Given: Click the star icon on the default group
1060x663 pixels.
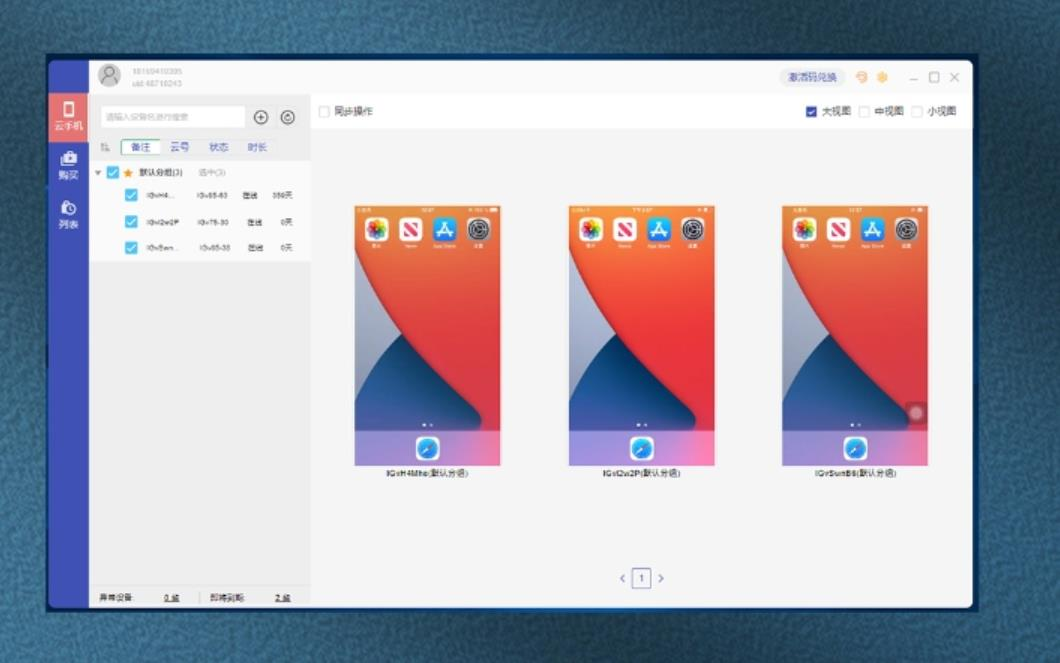Looking at the screenshot, I should point(128,173).
